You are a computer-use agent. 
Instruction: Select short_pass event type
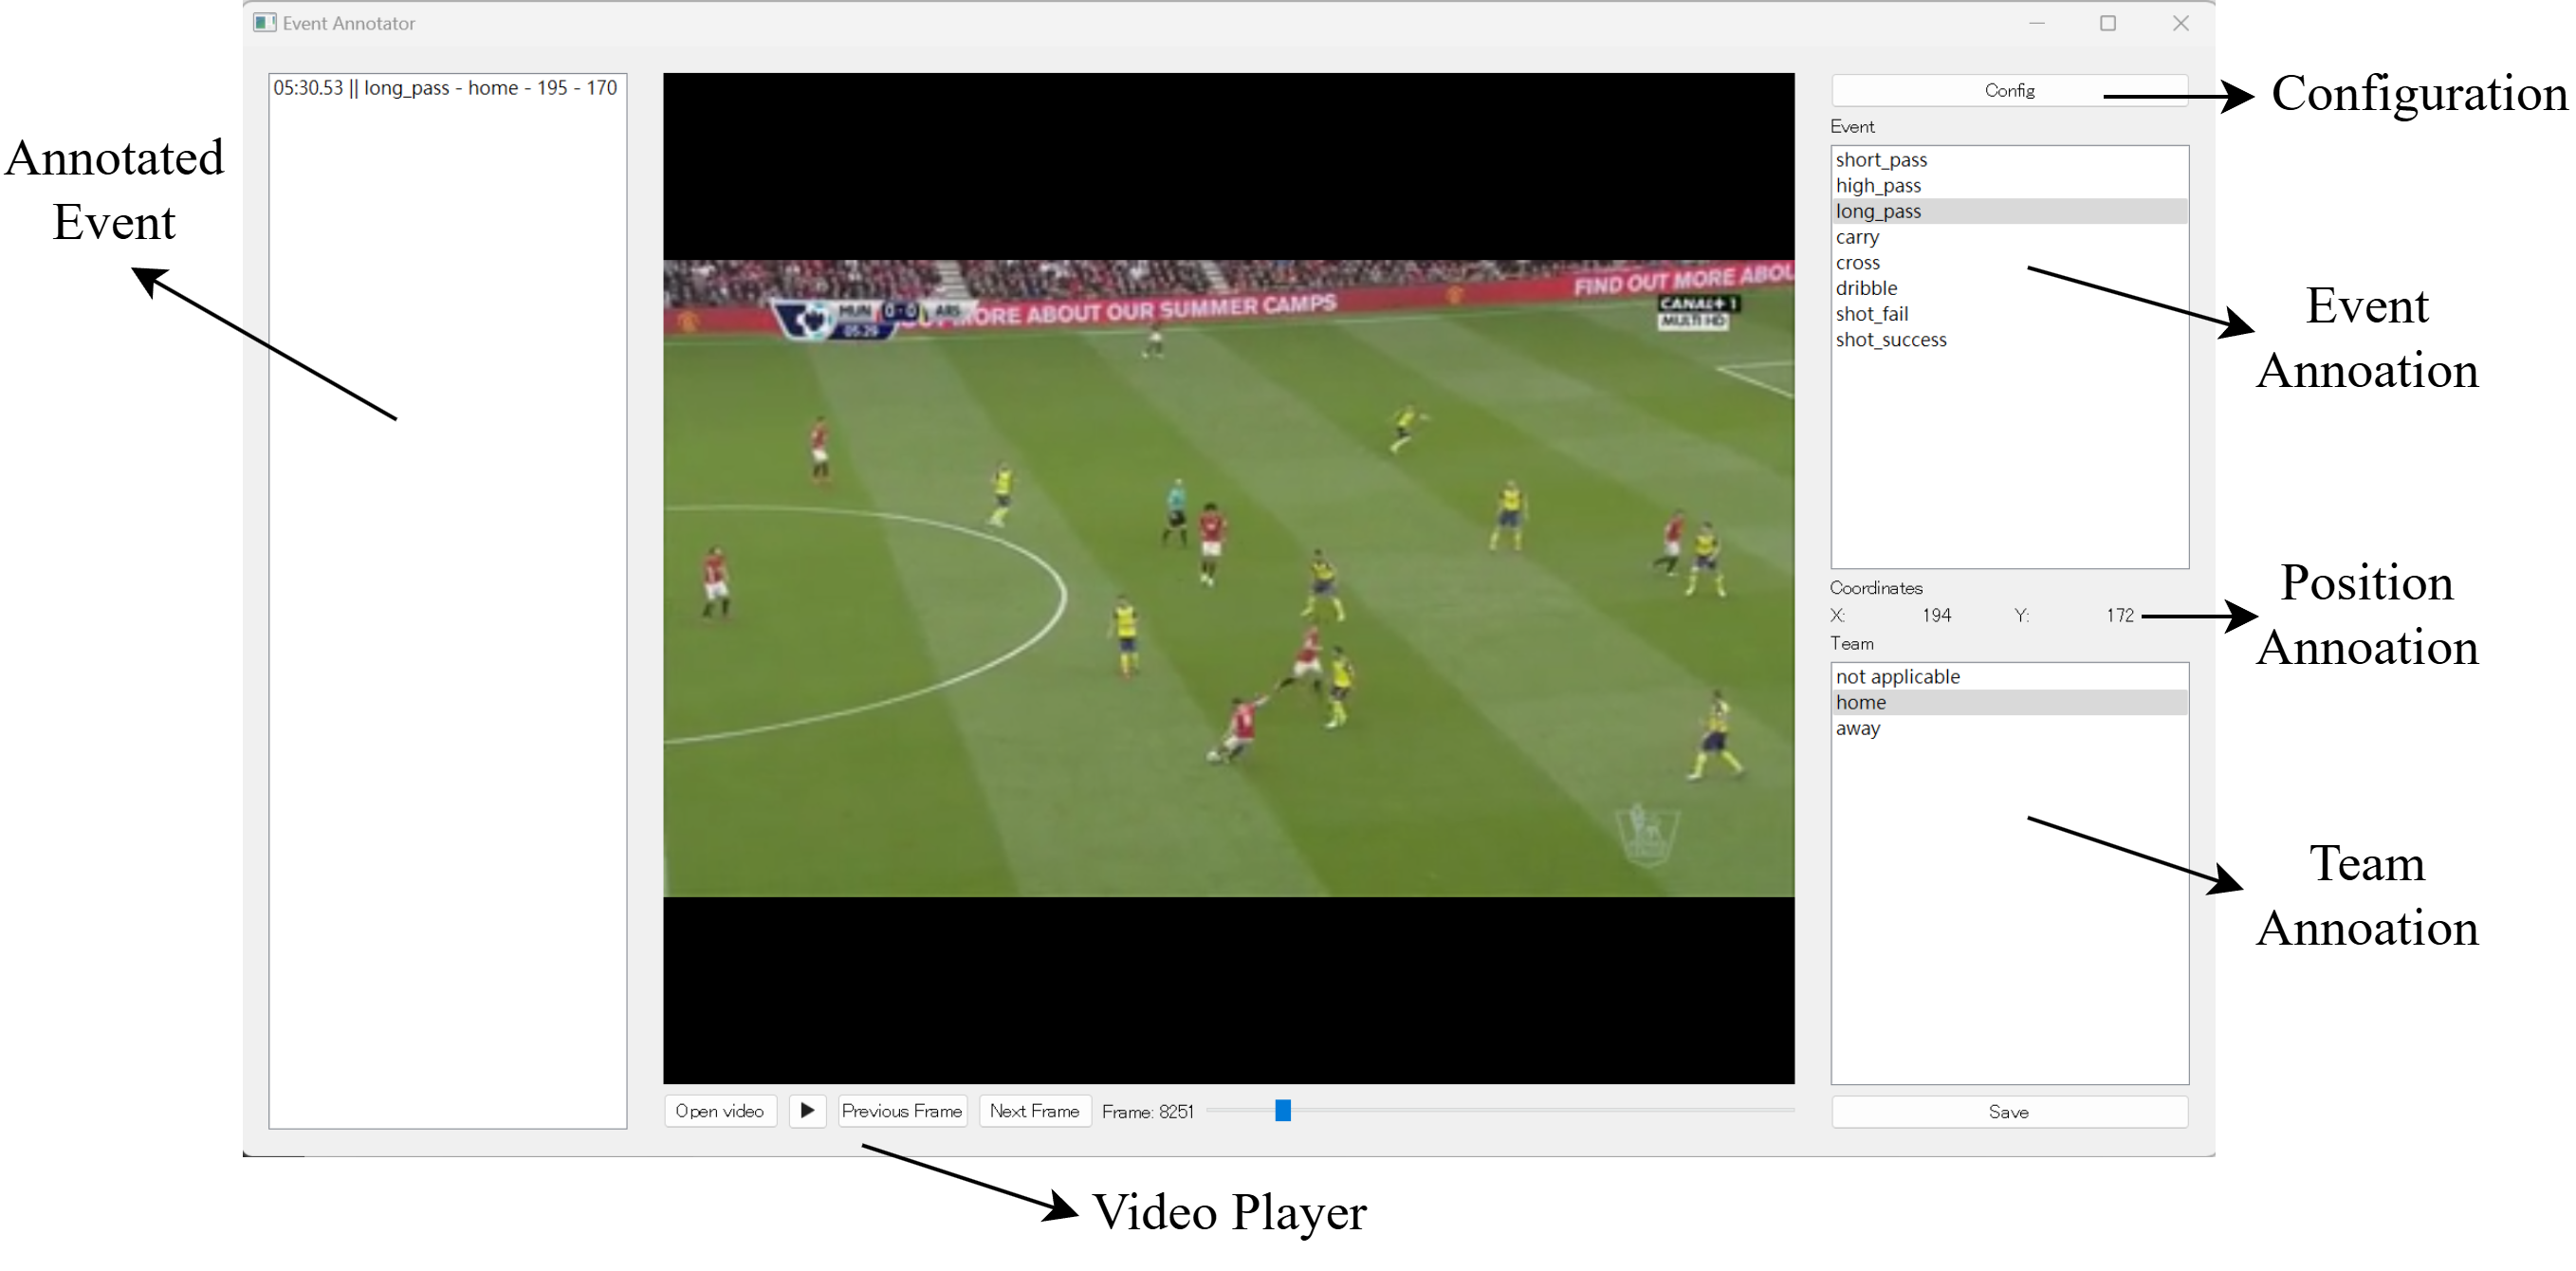point(1881,160)
